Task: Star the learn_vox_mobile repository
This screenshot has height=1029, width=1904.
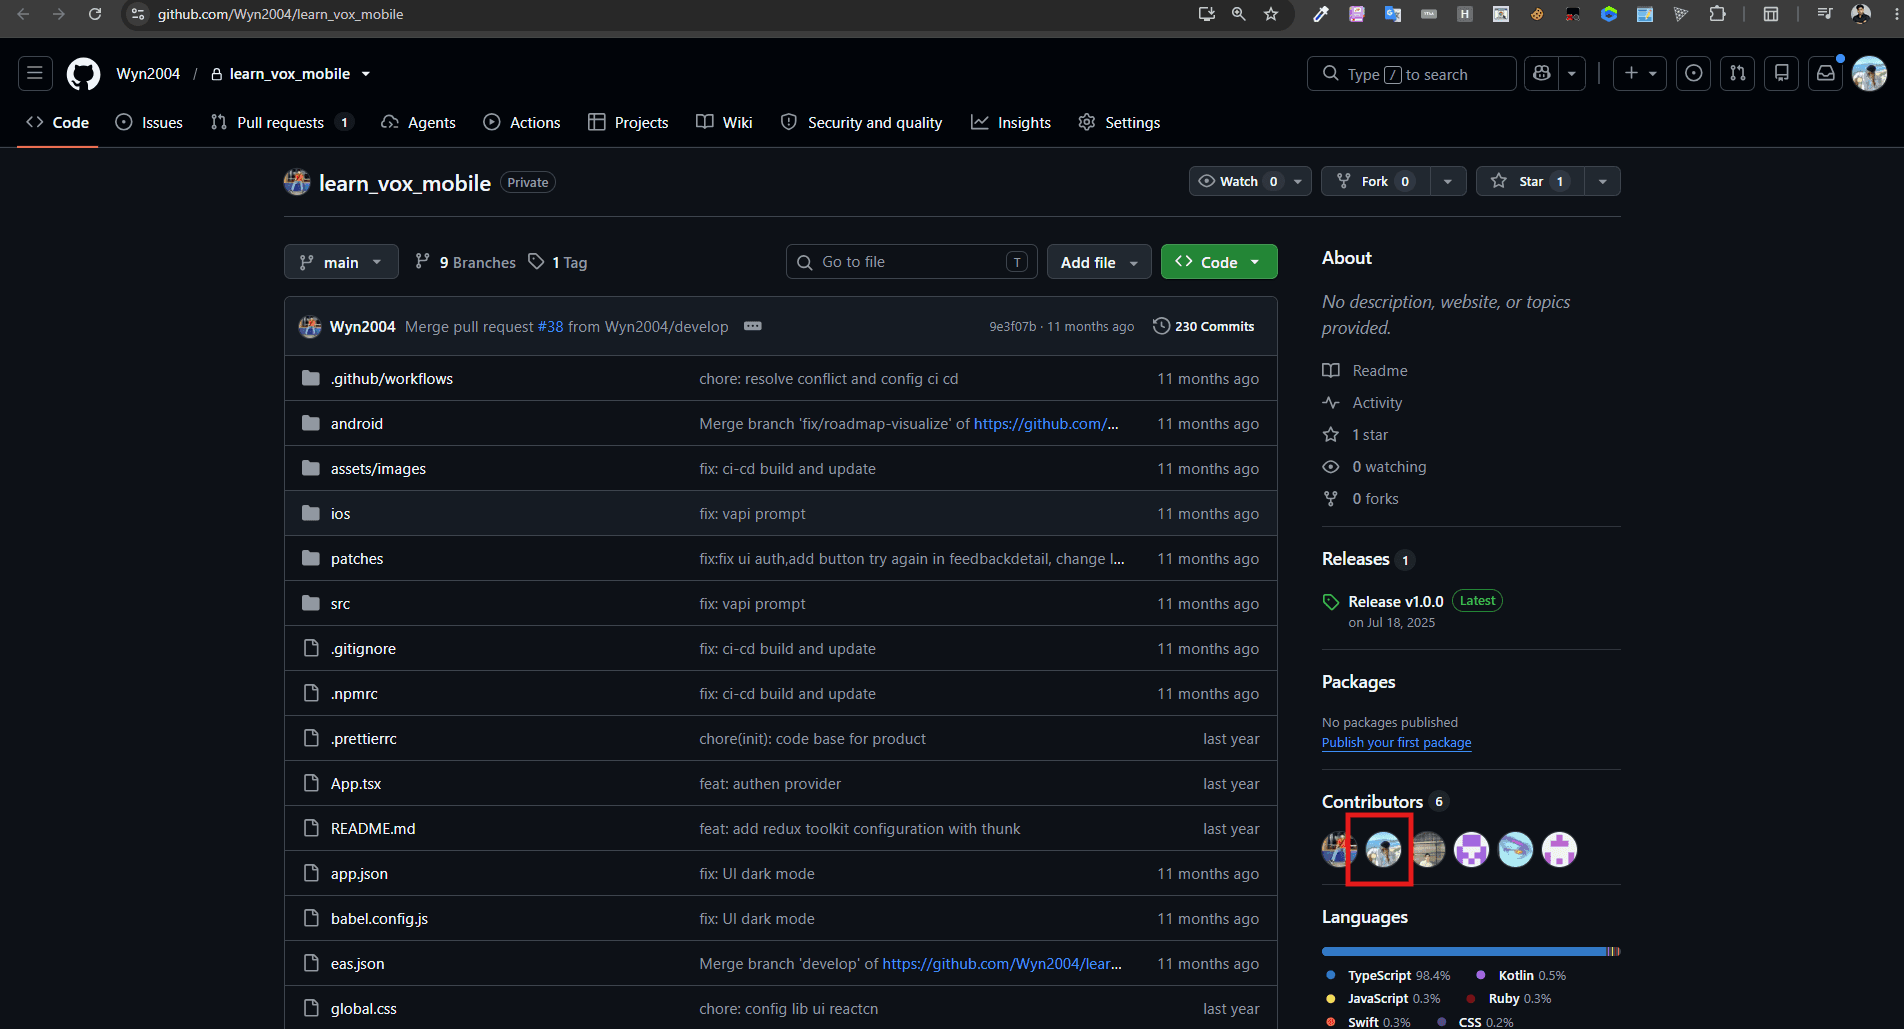Action: [1530, 181]
